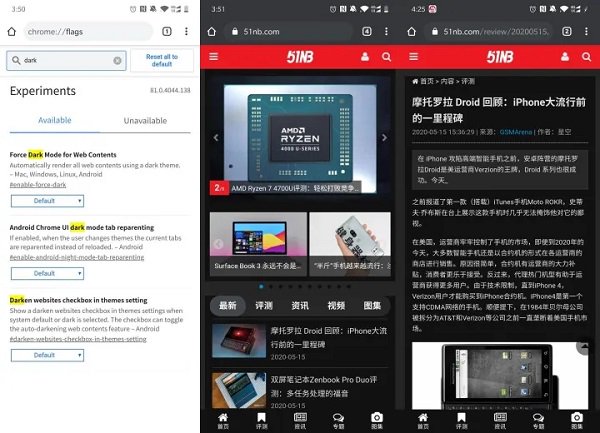
Task: Select the 评测 tab on homepage
Action: (264, 306)
